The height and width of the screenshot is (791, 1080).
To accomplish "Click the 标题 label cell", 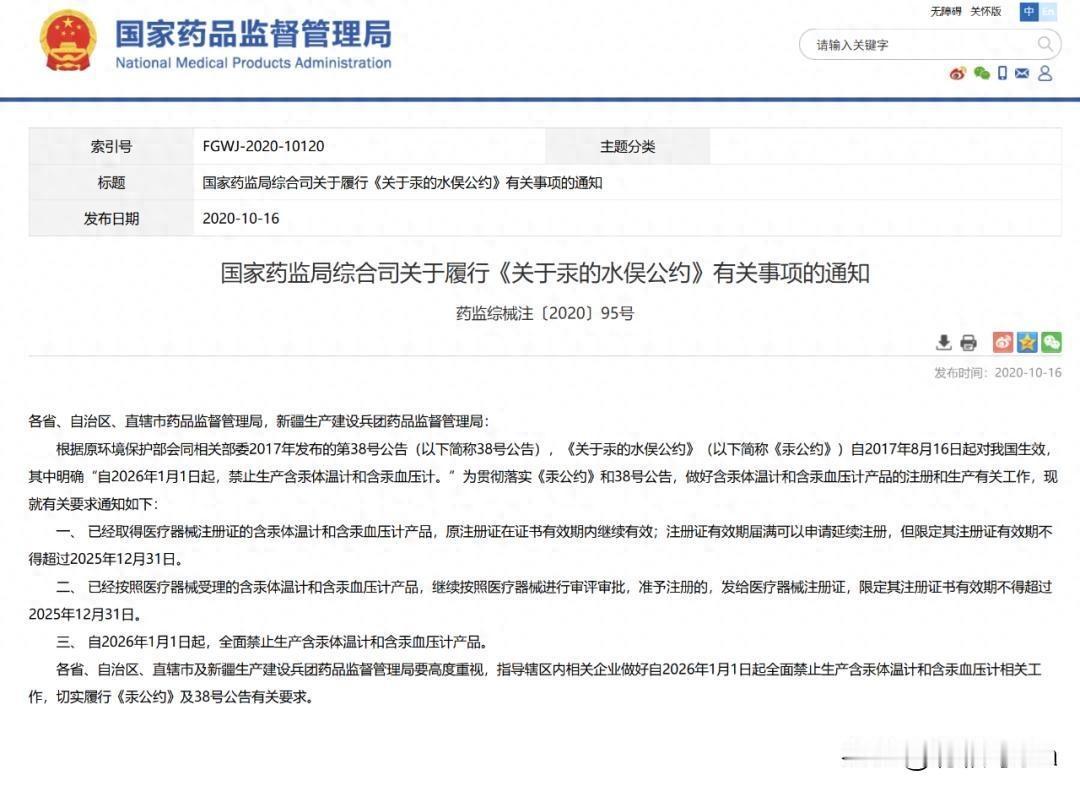I will pyautogui.click(x=111, y=183).
